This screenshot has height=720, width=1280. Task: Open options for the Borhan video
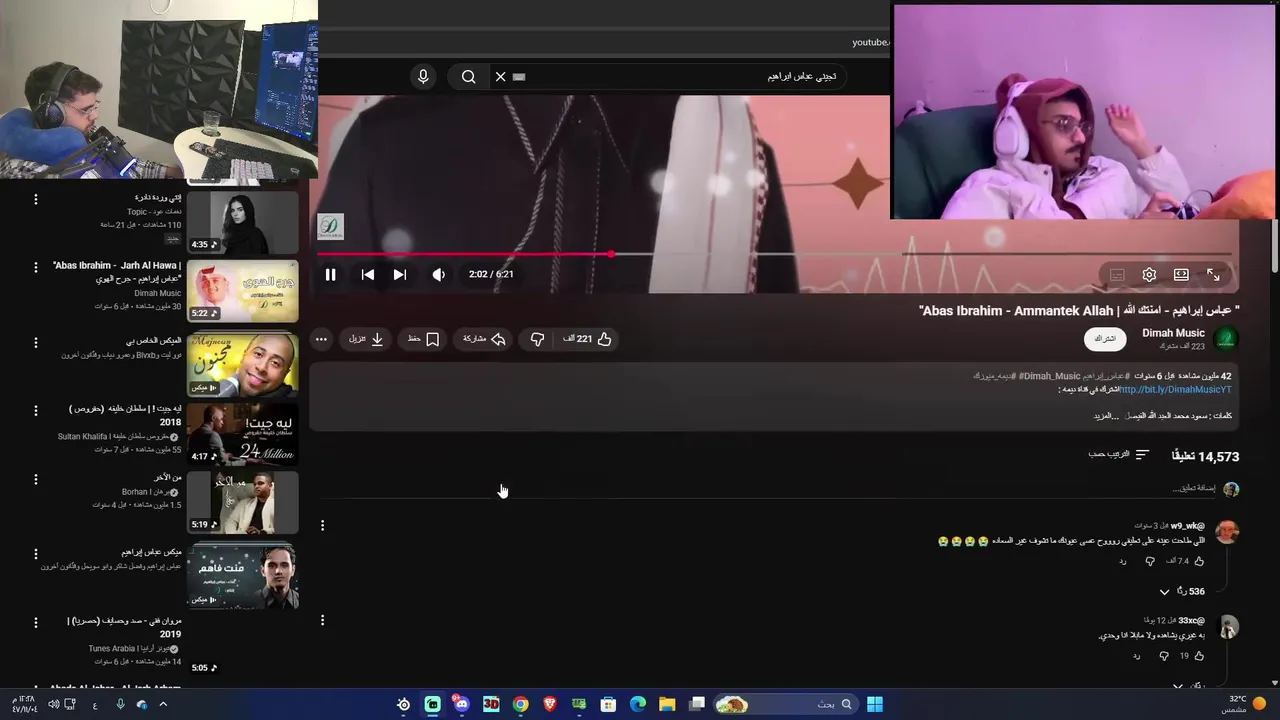coord(36,480)
